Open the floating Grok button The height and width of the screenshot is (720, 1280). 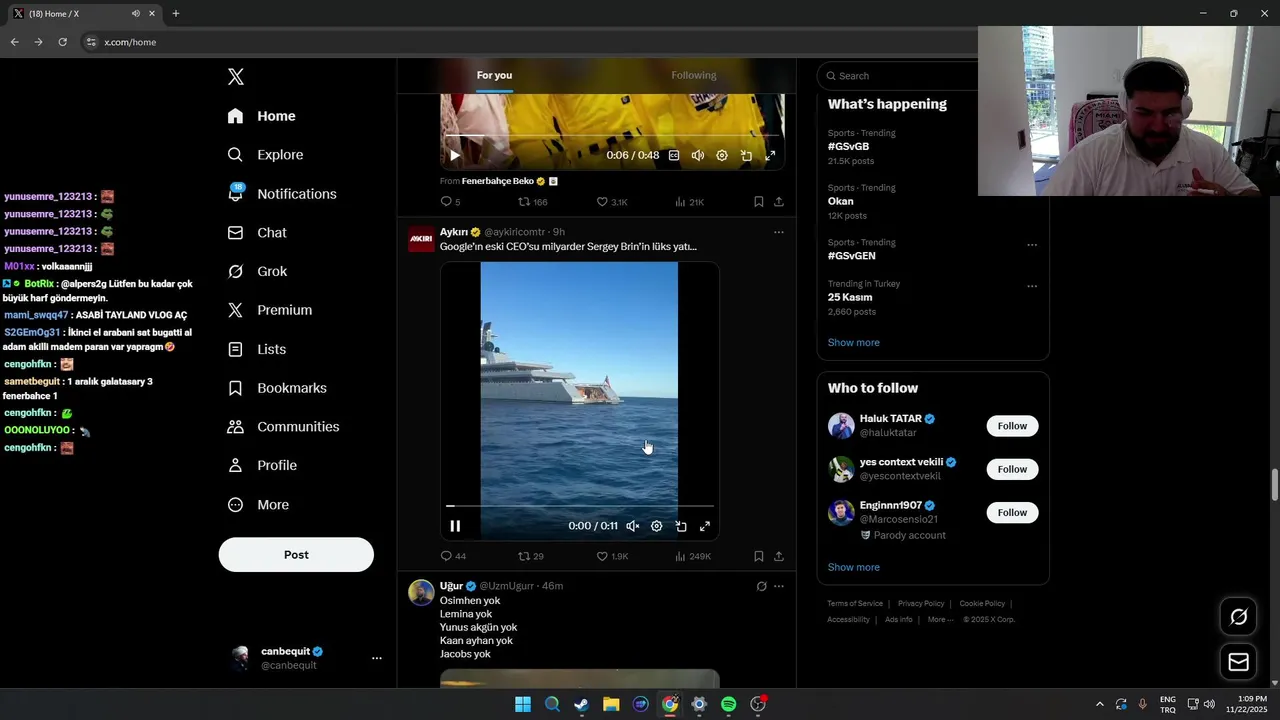pyautogui.click(x=1238, y=617)
